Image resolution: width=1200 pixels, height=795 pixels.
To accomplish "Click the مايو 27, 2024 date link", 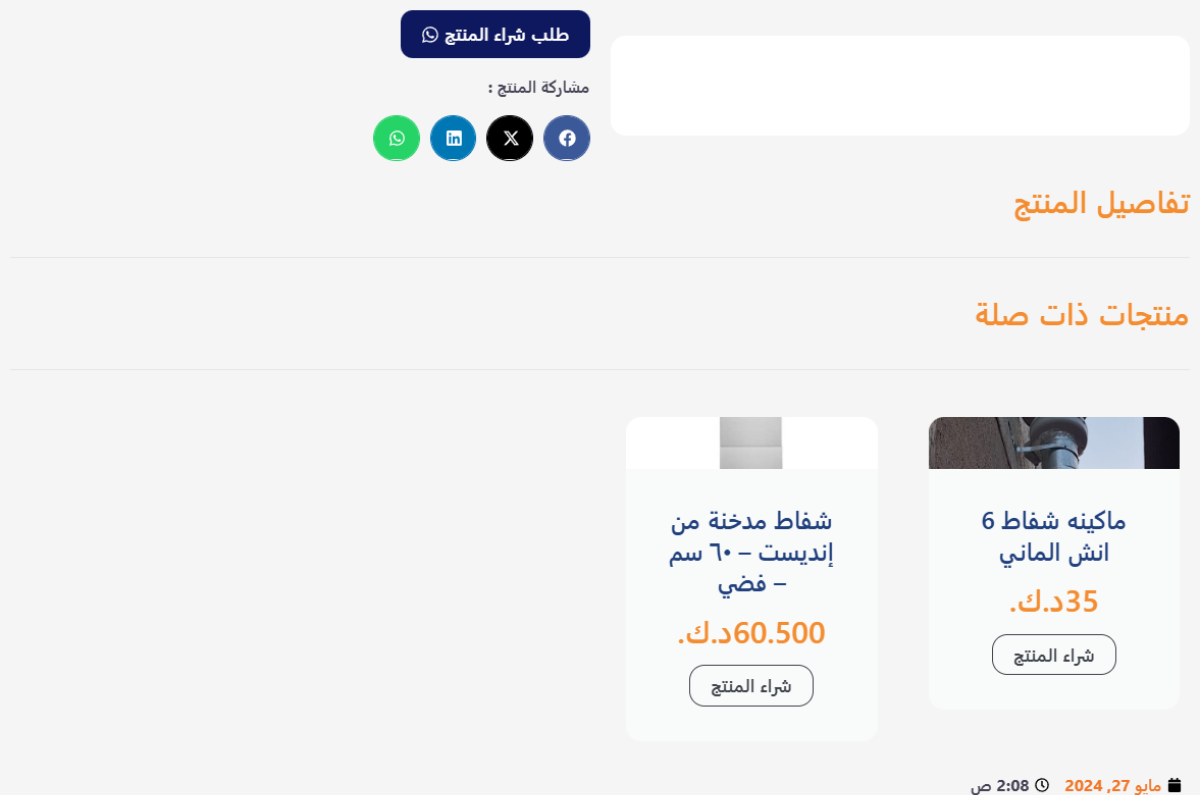I will point(1112,786).
